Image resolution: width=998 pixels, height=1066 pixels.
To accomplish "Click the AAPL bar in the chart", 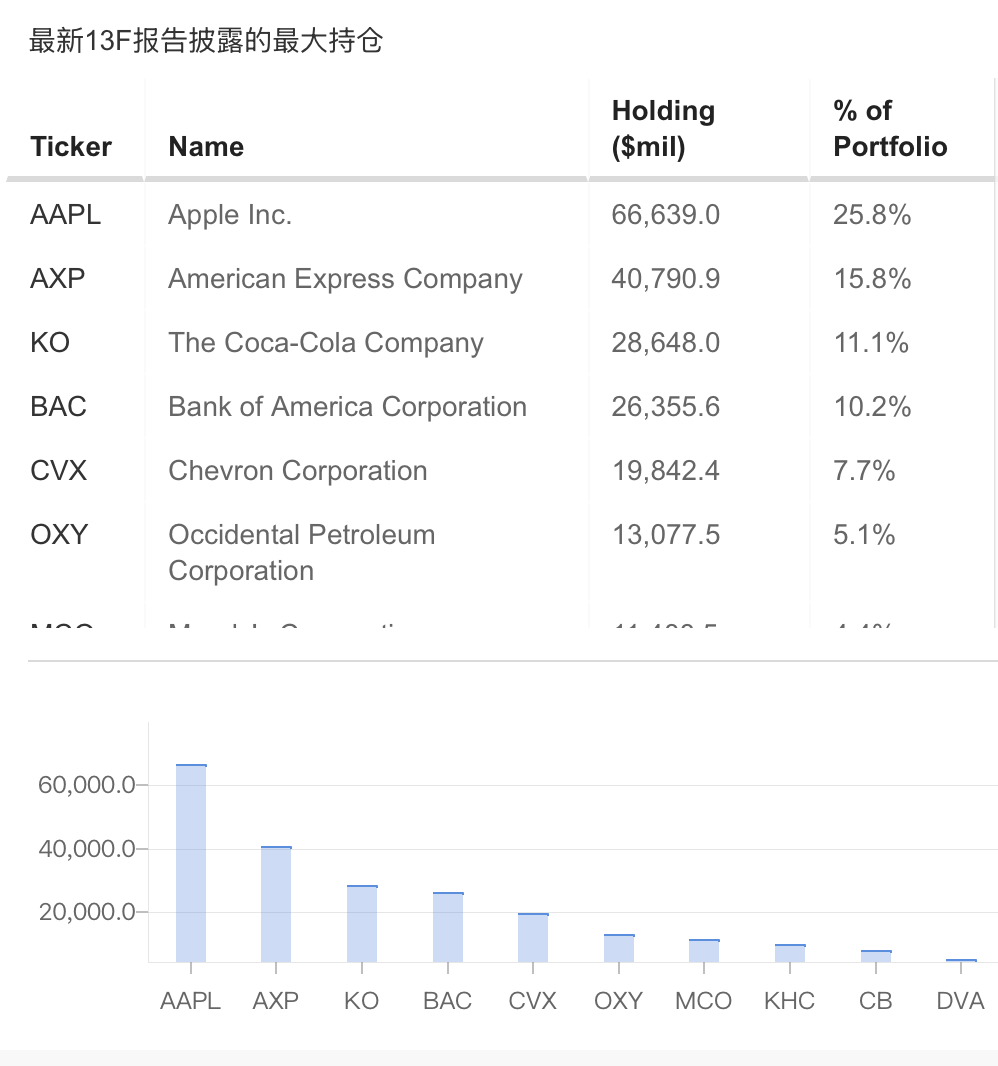I will (191, 863).
